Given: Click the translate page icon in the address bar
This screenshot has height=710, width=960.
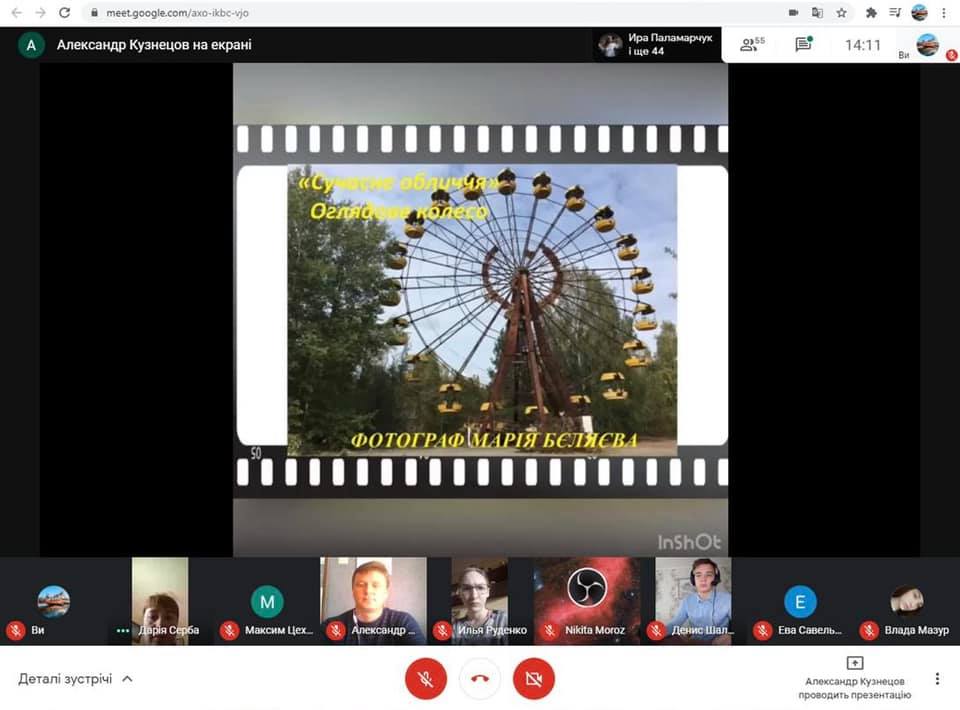Looking at the screenshot, I should click(x=818, y=13).
